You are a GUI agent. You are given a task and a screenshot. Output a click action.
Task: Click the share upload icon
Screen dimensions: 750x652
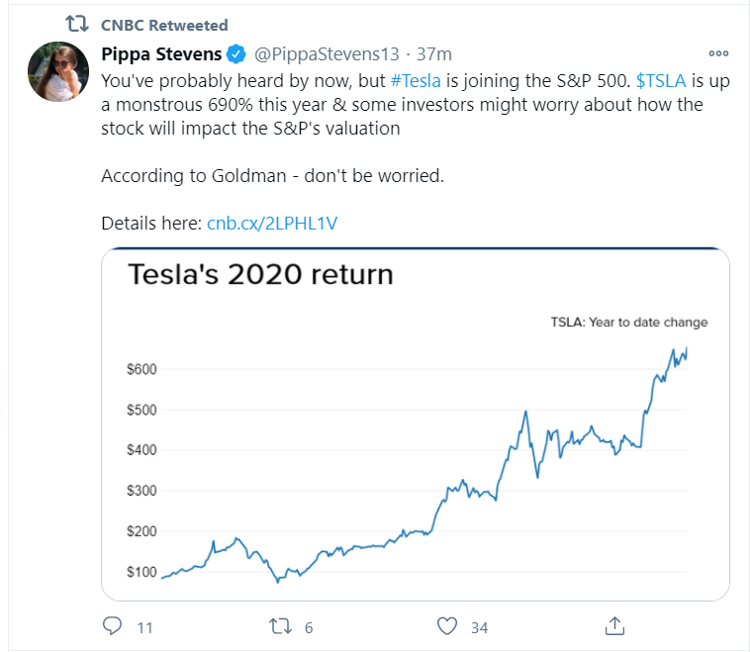615,627
